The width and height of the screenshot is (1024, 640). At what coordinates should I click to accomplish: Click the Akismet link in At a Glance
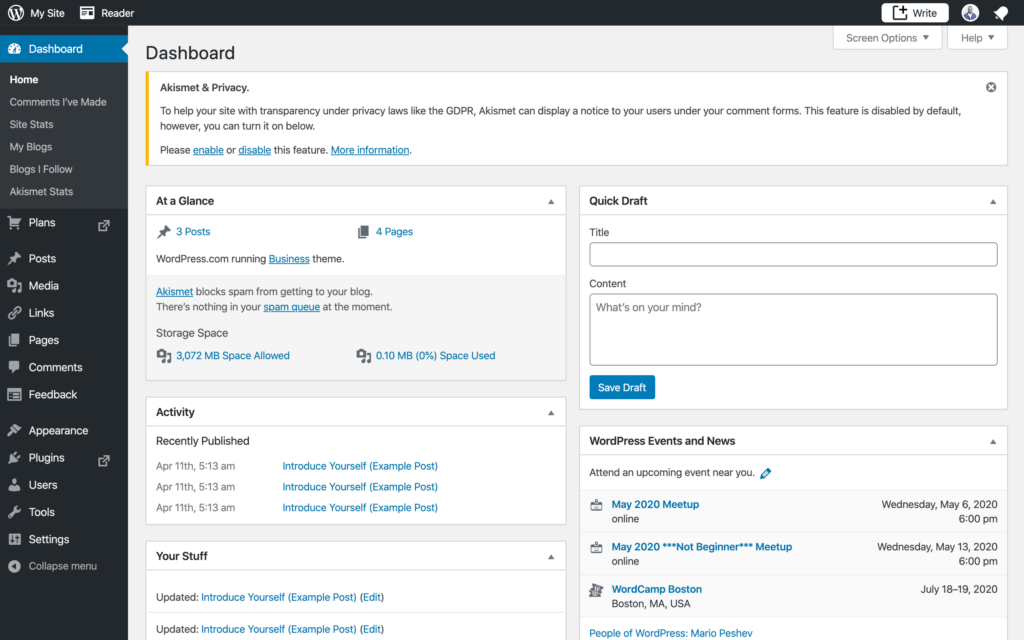(174, 292)
